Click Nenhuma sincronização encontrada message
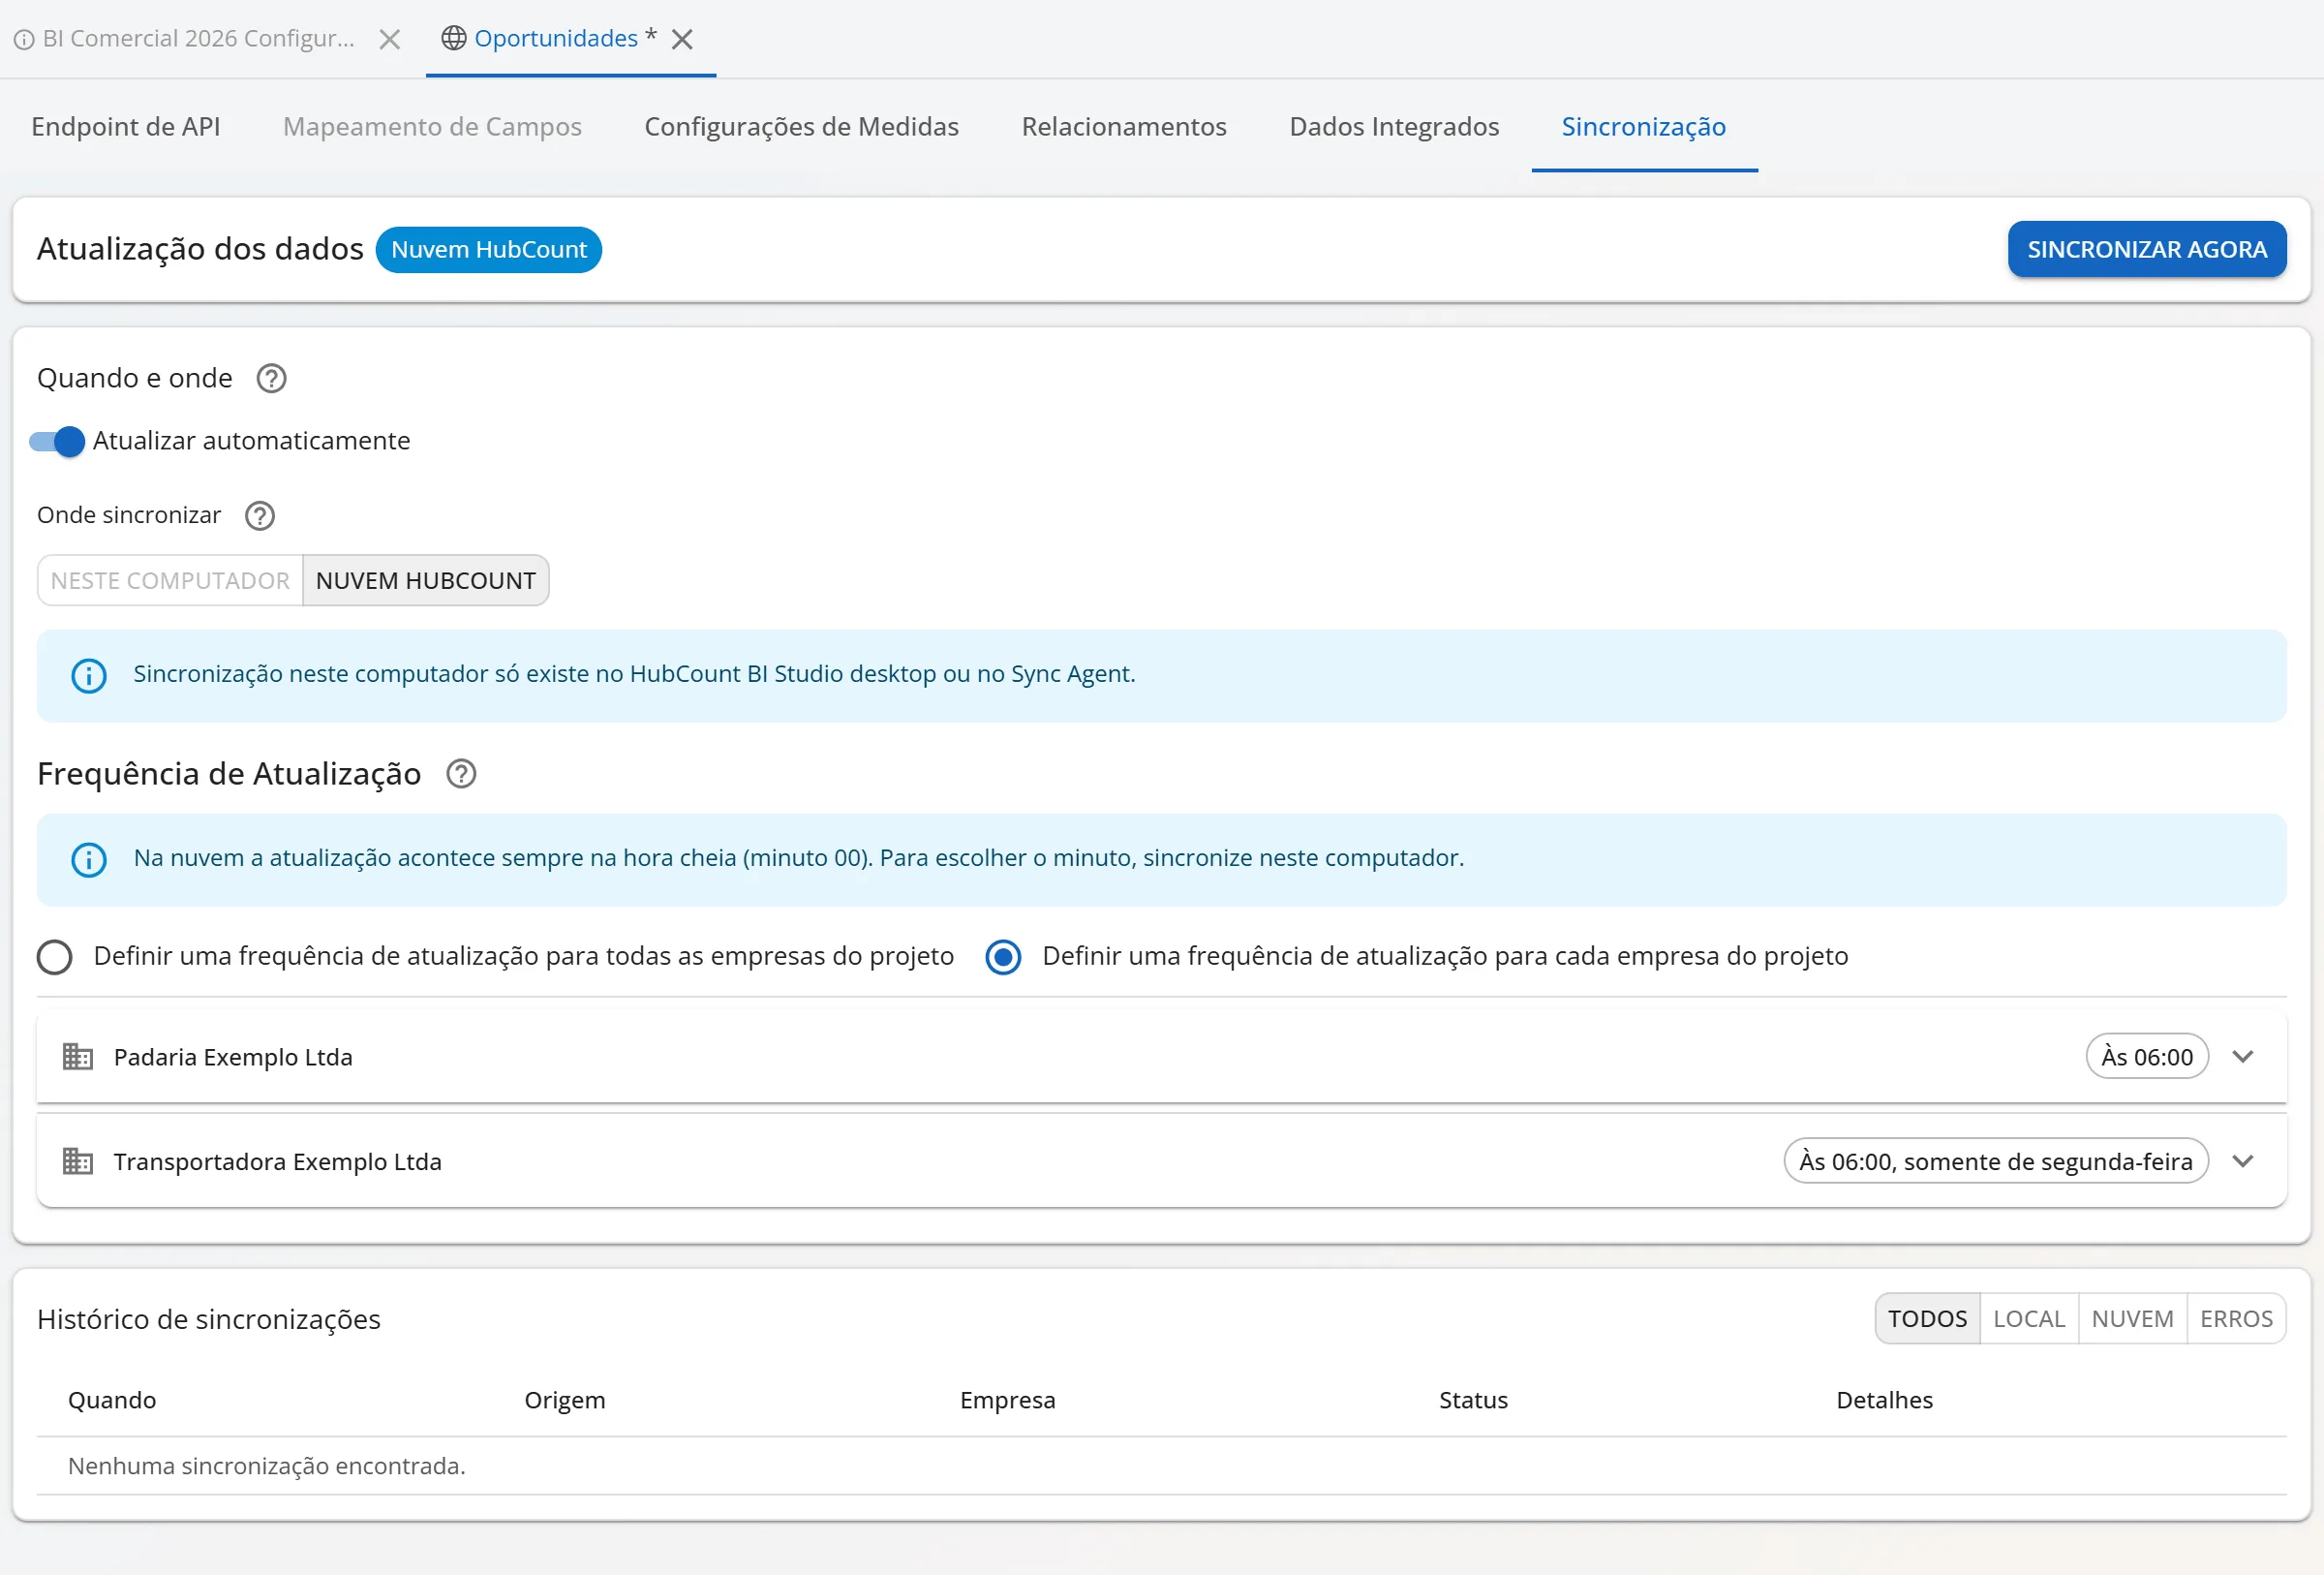 267,1466
